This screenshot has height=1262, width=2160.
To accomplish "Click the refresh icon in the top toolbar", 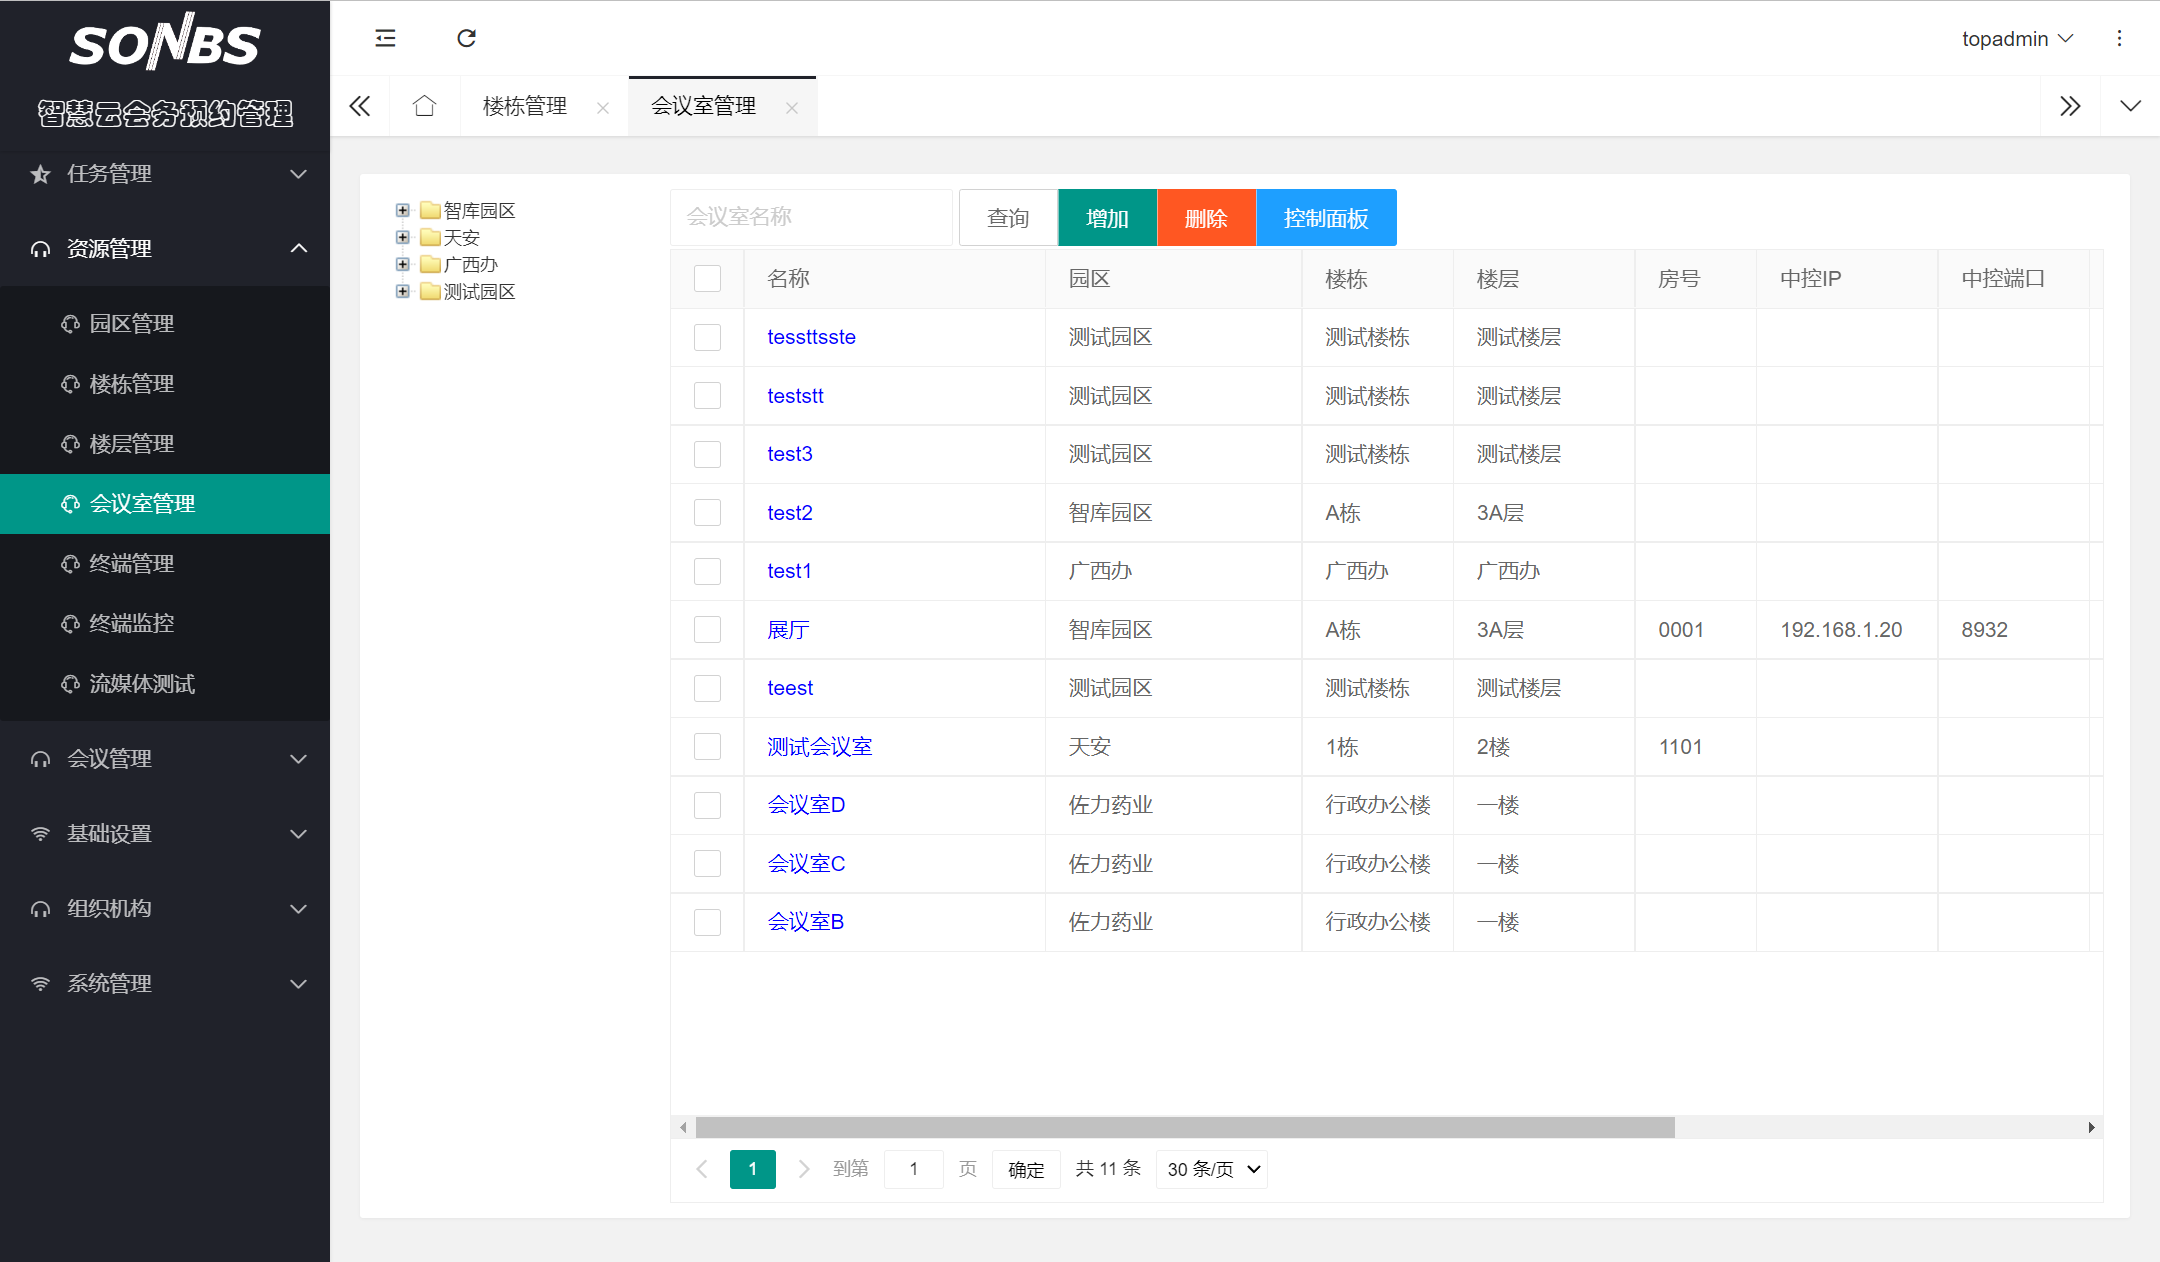I will click(x=466, y=38).
